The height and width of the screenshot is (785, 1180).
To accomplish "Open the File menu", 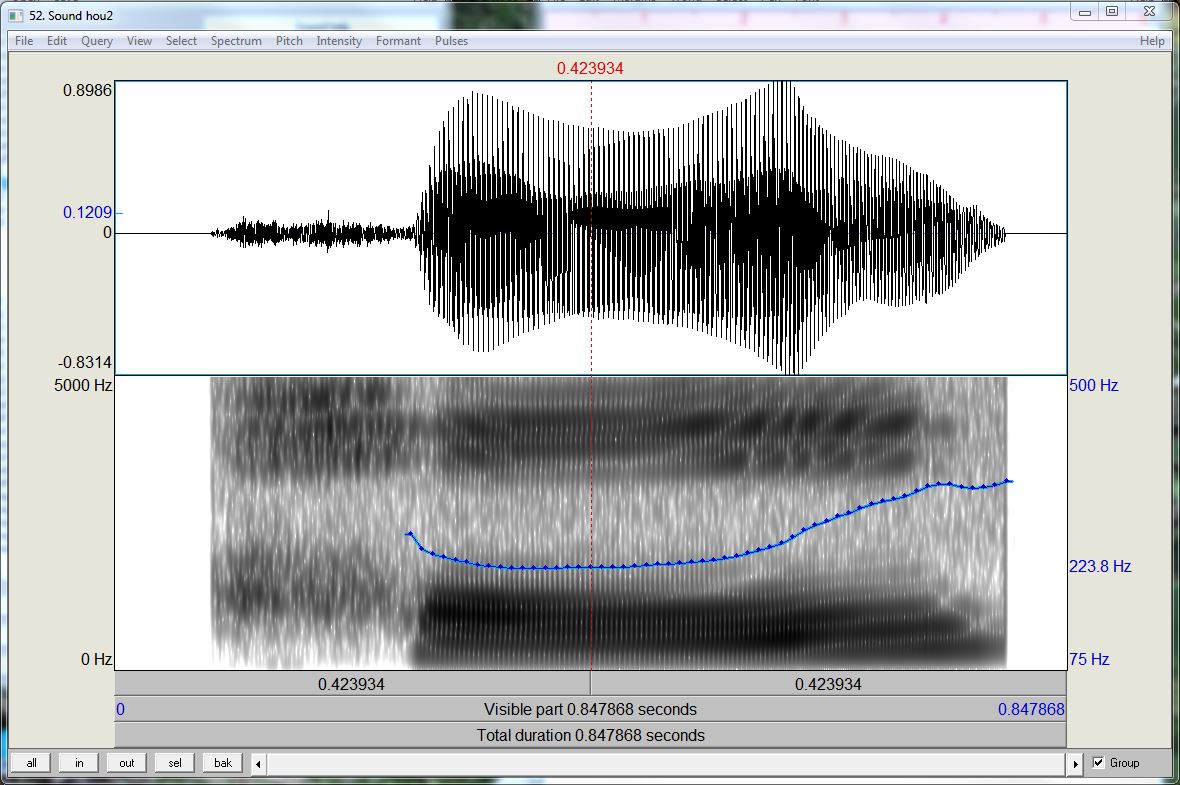I will (24, 41).
